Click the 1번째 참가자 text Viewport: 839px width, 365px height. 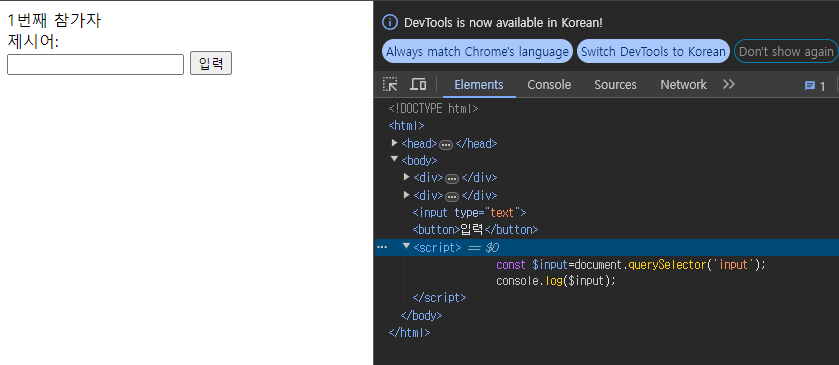tap(54, 21)
